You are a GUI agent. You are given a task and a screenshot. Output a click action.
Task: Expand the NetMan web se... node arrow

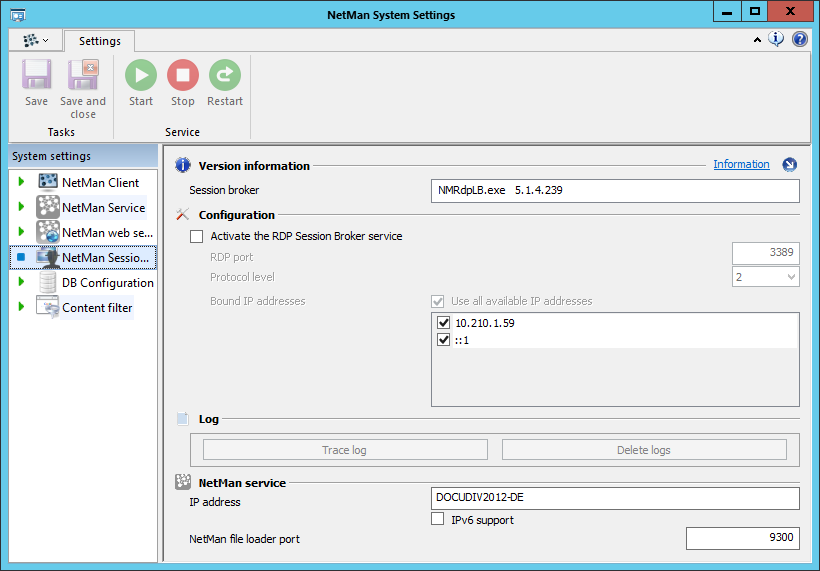21,232
